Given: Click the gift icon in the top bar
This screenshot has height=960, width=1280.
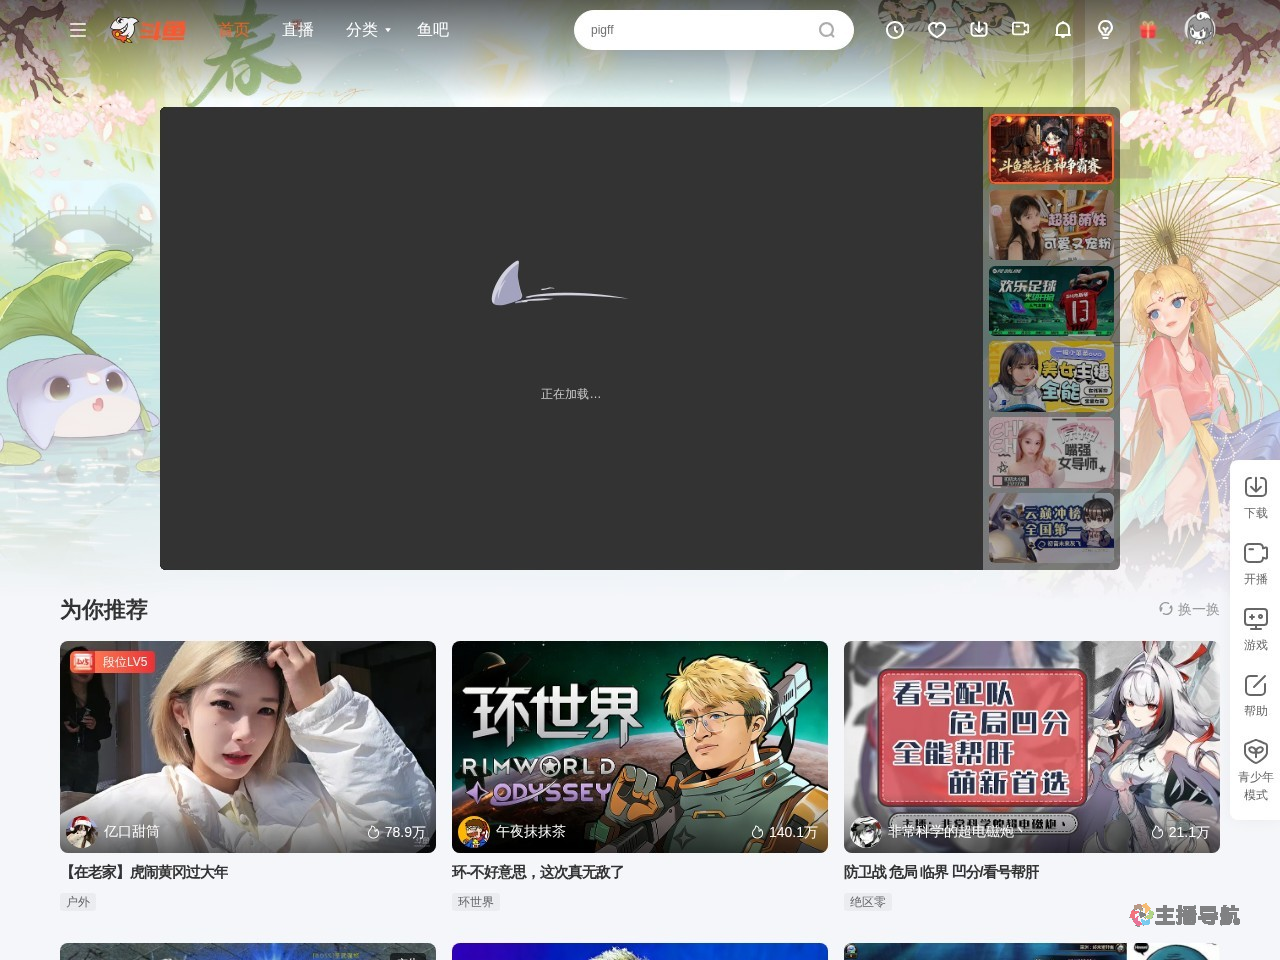Looking at the screenshot, I should click(x=1148, y=30).
